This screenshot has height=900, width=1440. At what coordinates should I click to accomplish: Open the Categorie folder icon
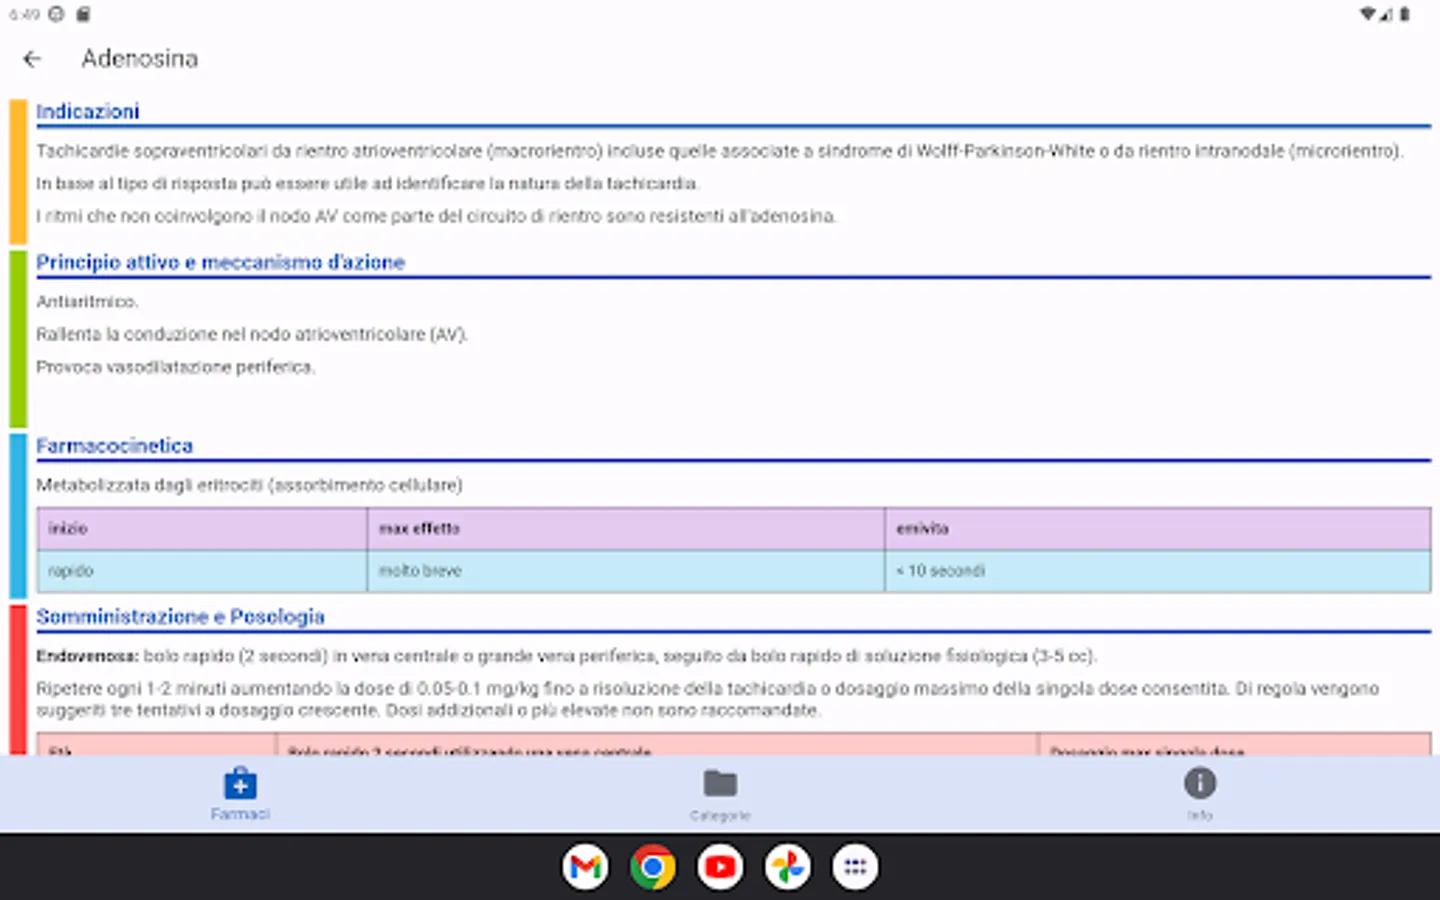(720, 785)
